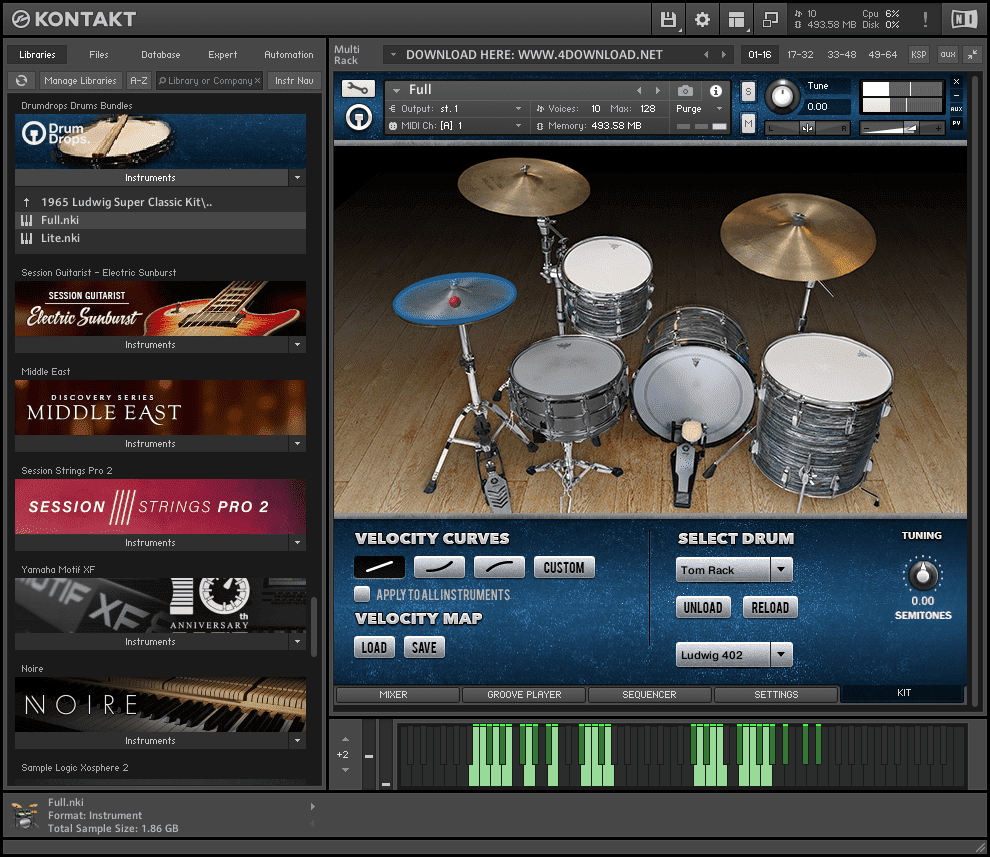This screenshot has height=857, width=990.
Task: Click the save (floppy disk) icon
Action: click(668, 18)
